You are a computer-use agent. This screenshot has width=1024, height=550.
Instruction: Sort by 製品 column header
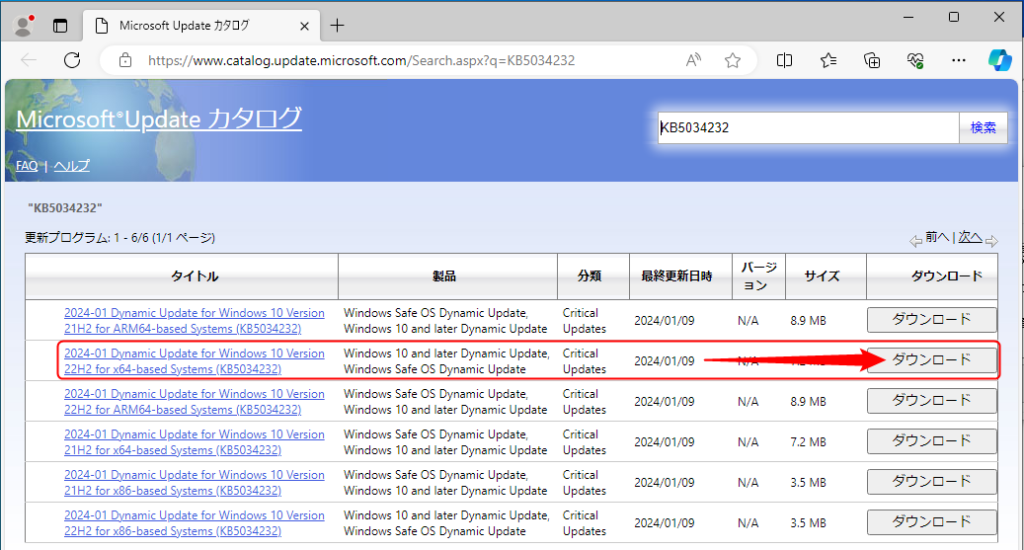(x=444, y=276)
